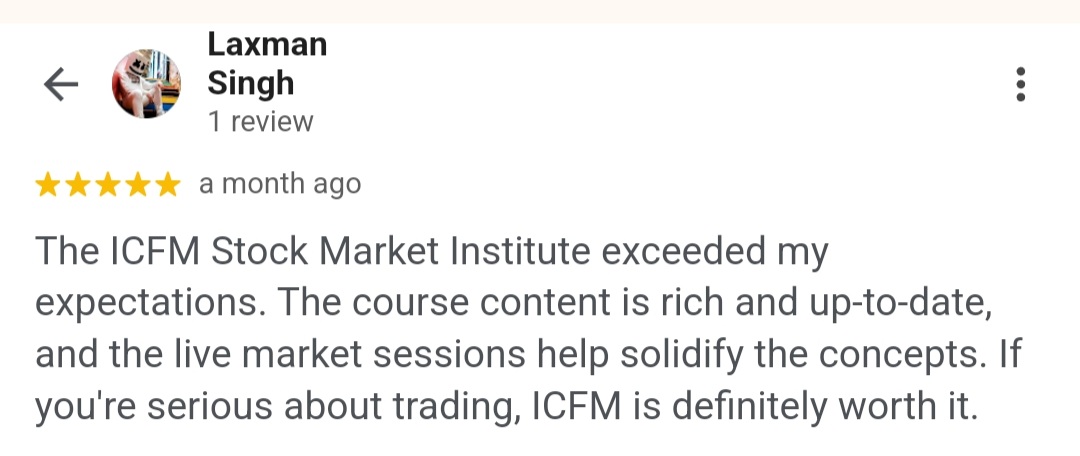Click the second yellow rating star
The height and width of the screenshot is (456, 1080).
click(x=78, y=185)
